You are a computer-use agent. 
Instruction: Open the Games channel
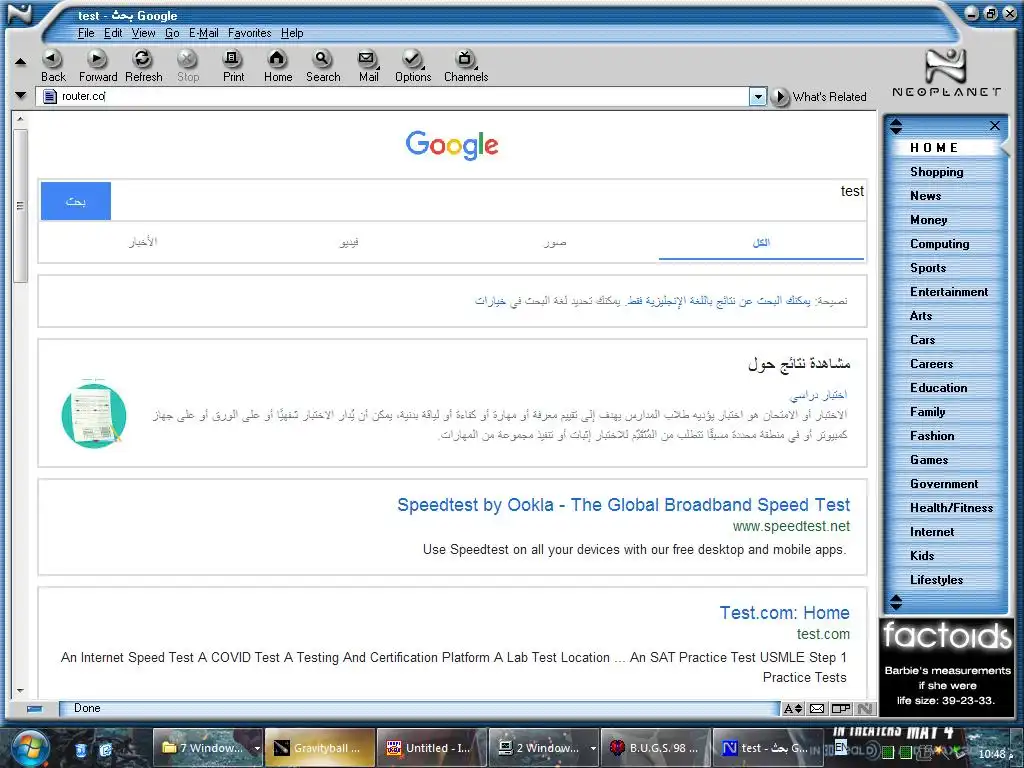click(929, 460)
